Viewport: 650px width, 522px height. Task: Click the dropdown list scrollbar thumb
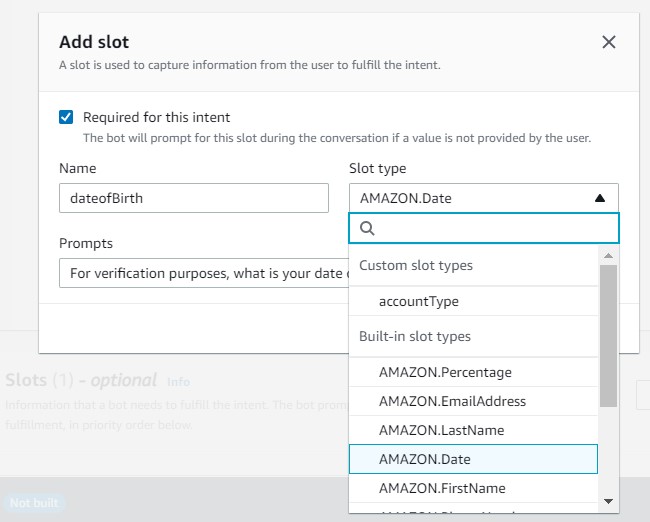click(608, 336)
